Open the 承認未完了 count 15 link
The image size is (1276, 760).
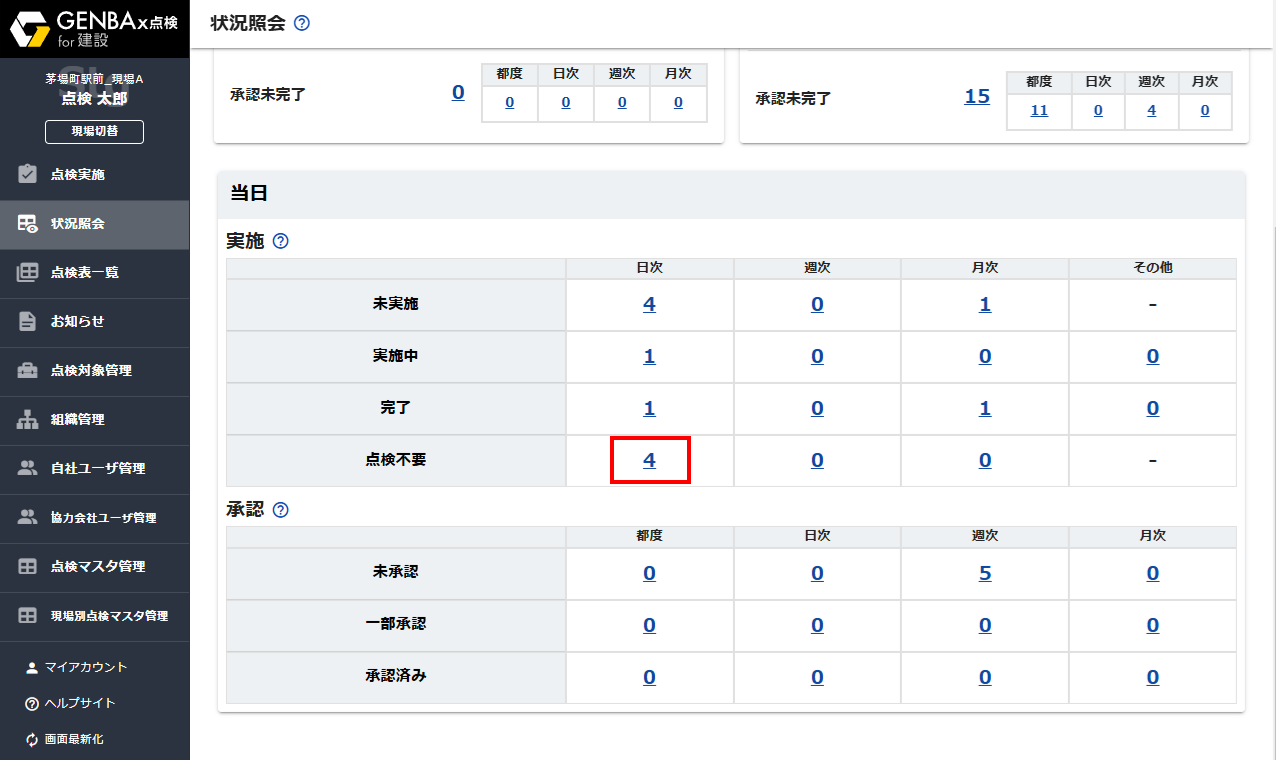[976, 96]
